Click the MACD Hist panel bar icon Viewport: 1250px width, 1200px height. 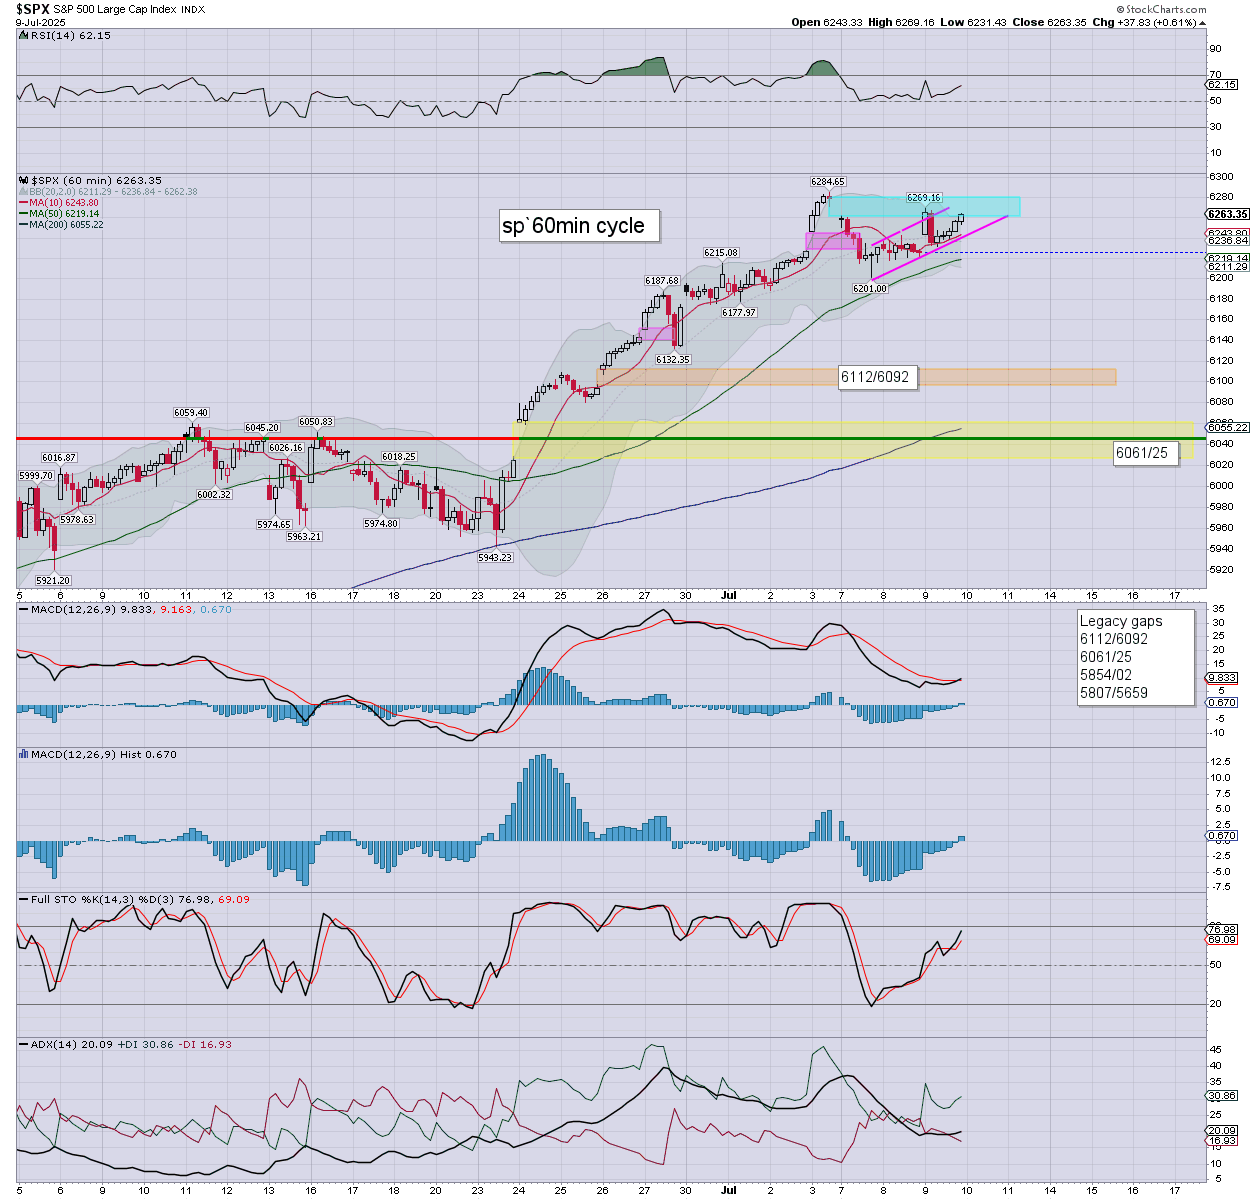pyautogui.click(x=24, y=755)
